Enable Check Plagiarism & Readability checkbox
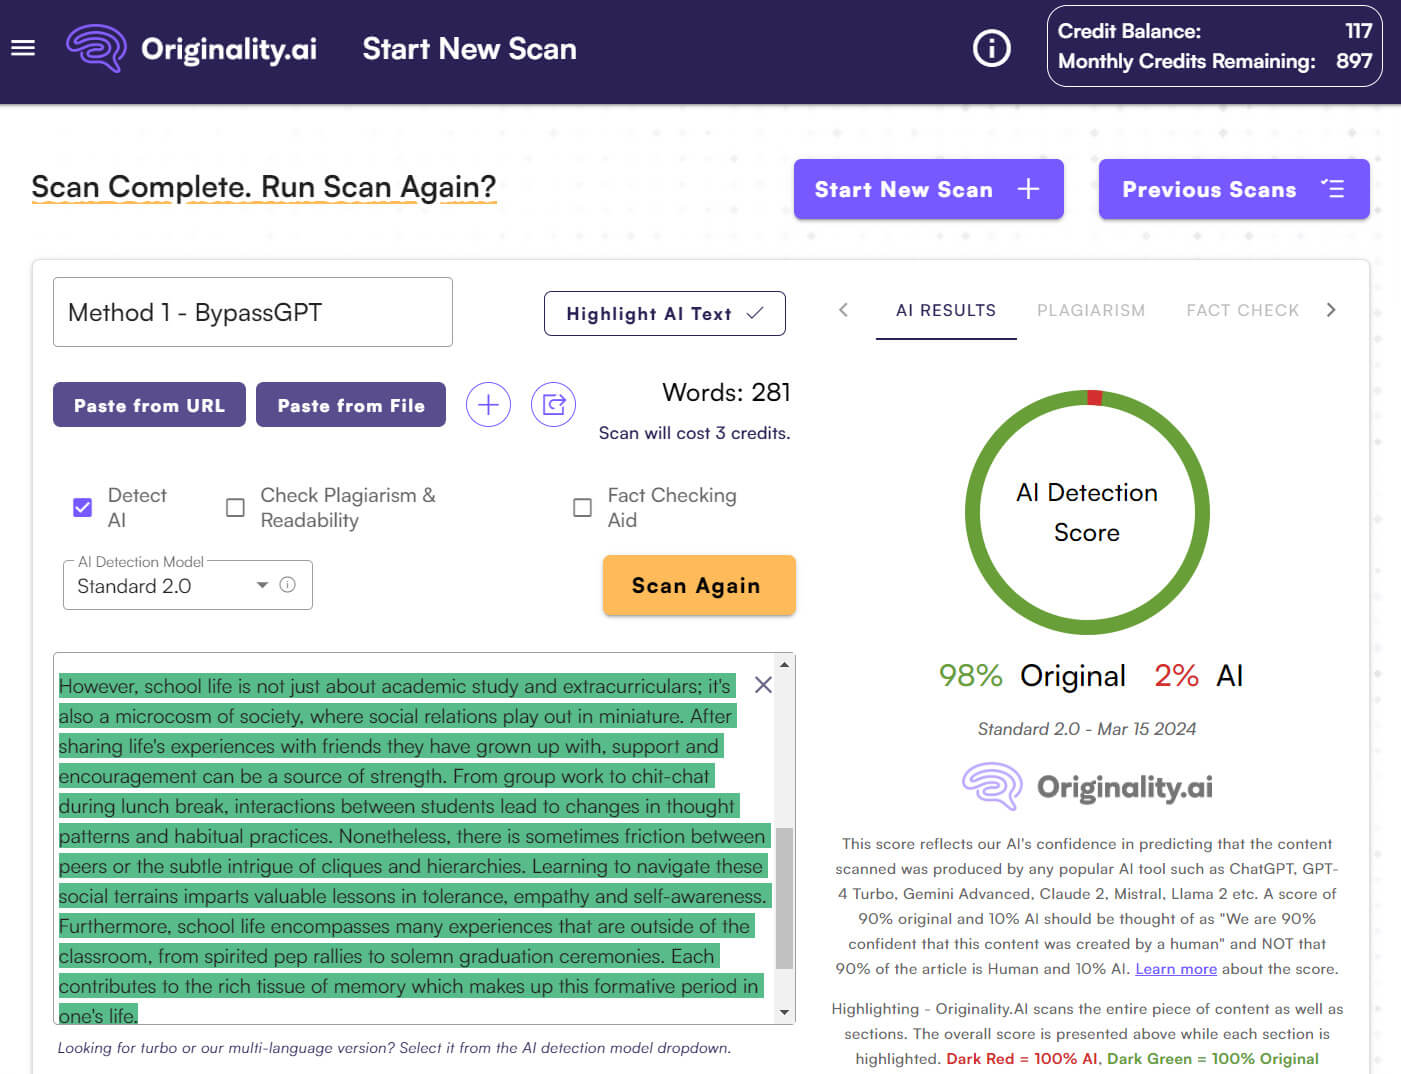Viewport: 1401px width, 1074px height. [235, 508]
